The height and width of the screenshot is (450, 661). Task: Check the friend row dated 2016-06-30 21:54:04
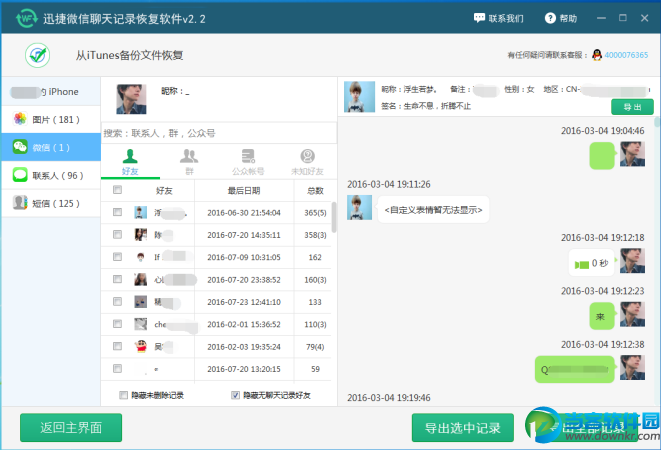[117, 212]
